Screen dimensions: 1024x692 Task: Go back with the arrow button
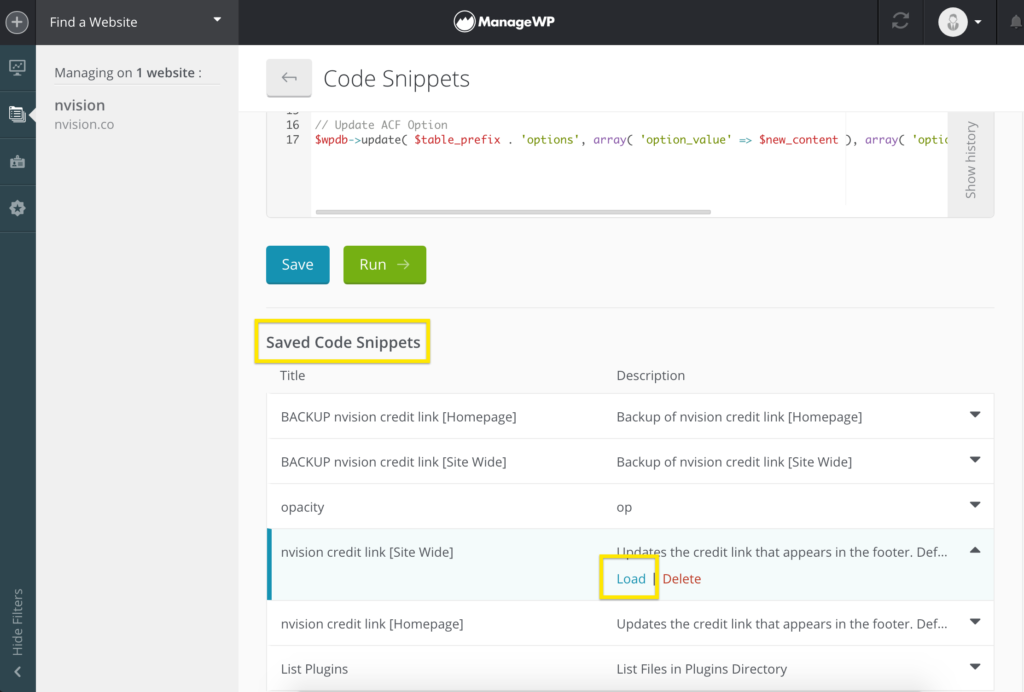pos(289,78)
